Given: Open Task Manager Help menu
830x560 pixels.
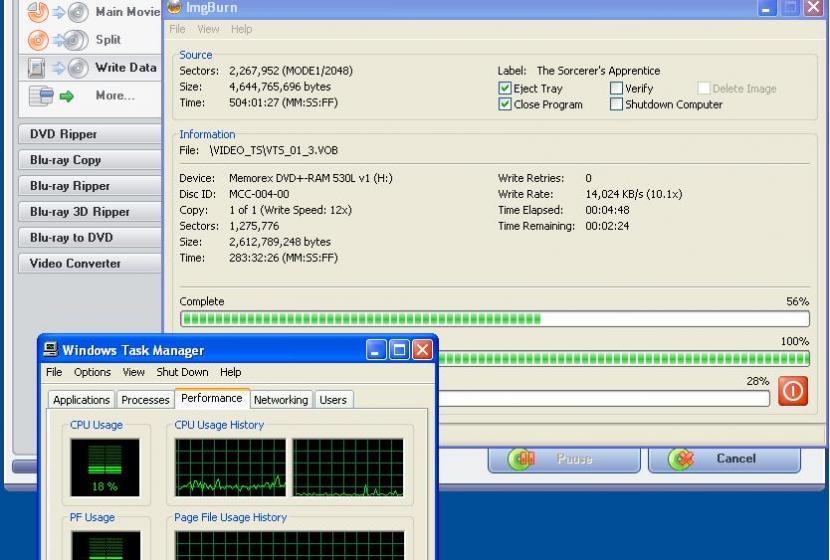Looking at the screenshot, I should tap(230, 372).
